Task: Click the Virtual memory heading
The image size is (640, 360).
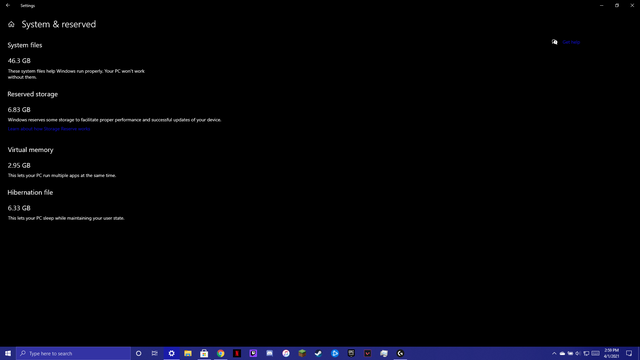Action: point(31,150)
